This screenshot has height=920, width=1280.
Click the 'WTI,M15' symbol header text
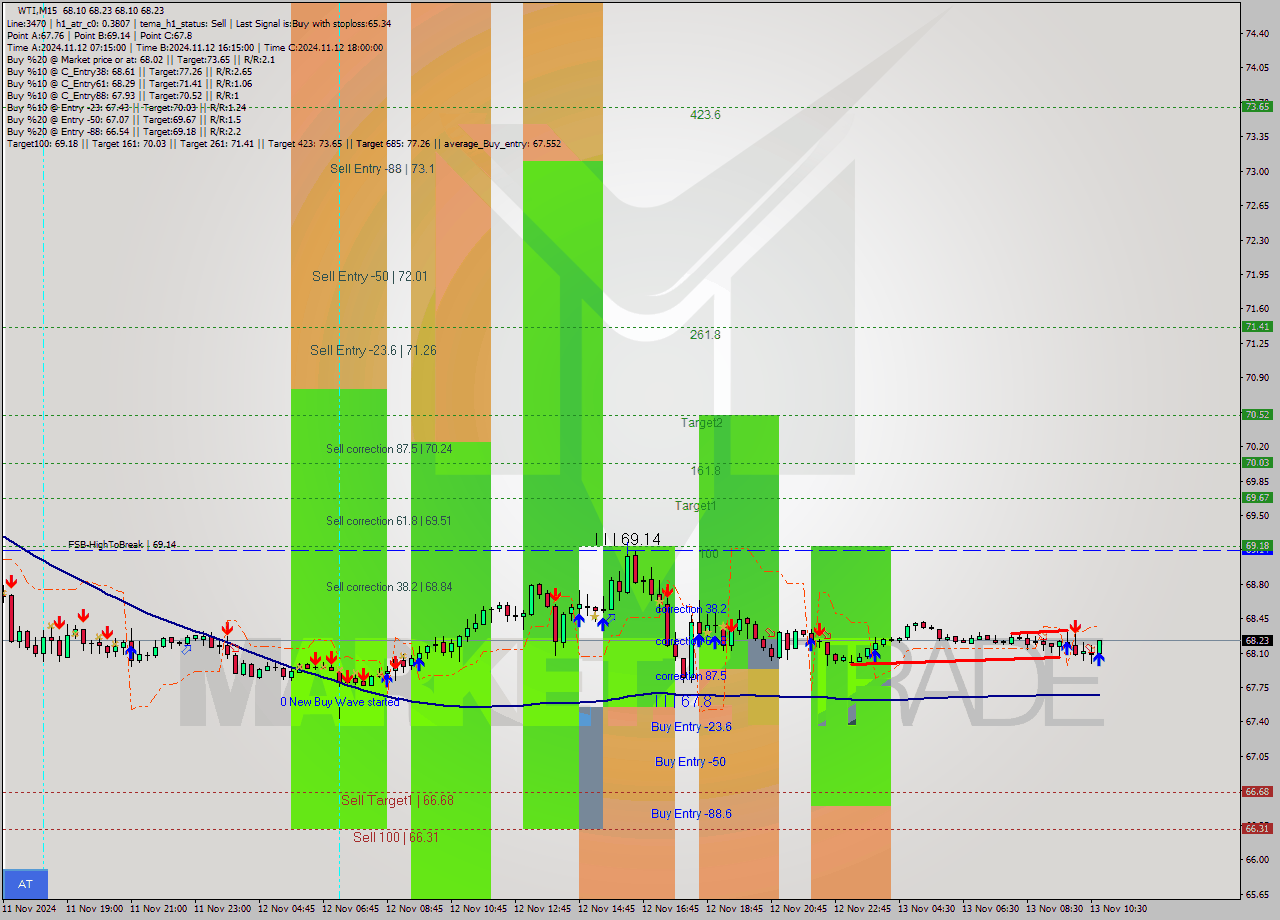(x=37, y=11)
